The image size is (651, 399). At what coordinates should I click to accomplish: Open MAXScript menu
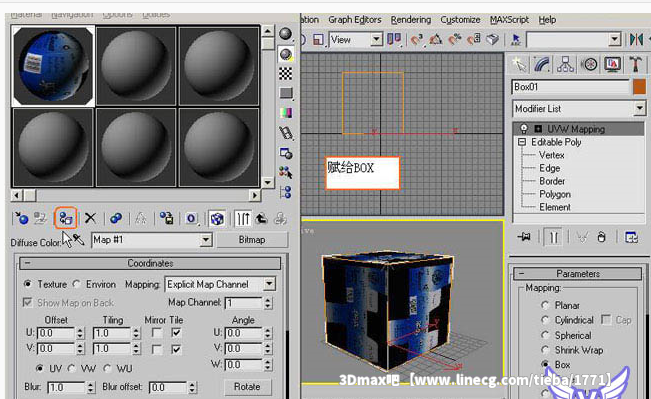[509, 20]
